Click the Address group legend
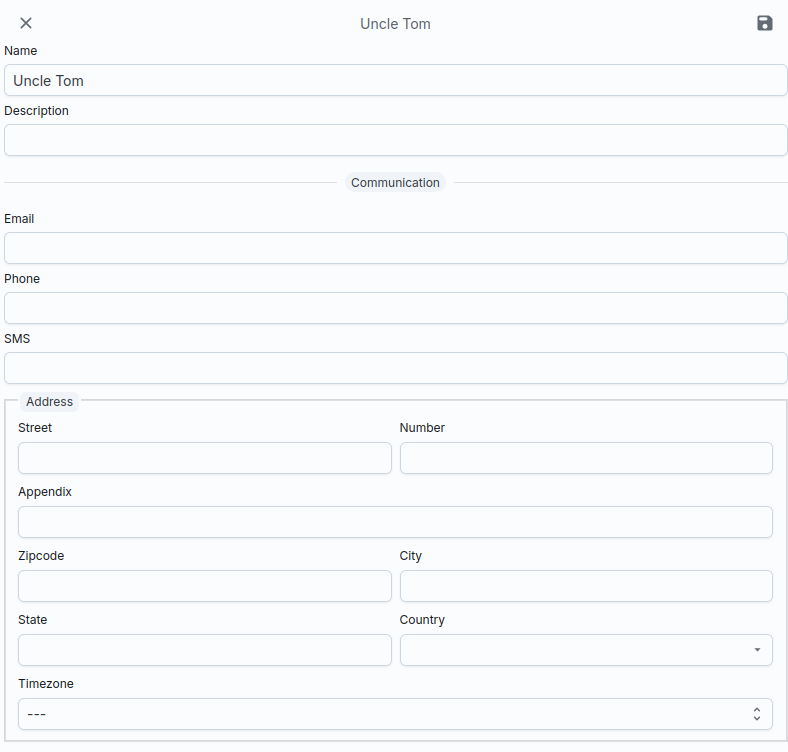This screenshot has width=788, height=752. click(49, 402)
